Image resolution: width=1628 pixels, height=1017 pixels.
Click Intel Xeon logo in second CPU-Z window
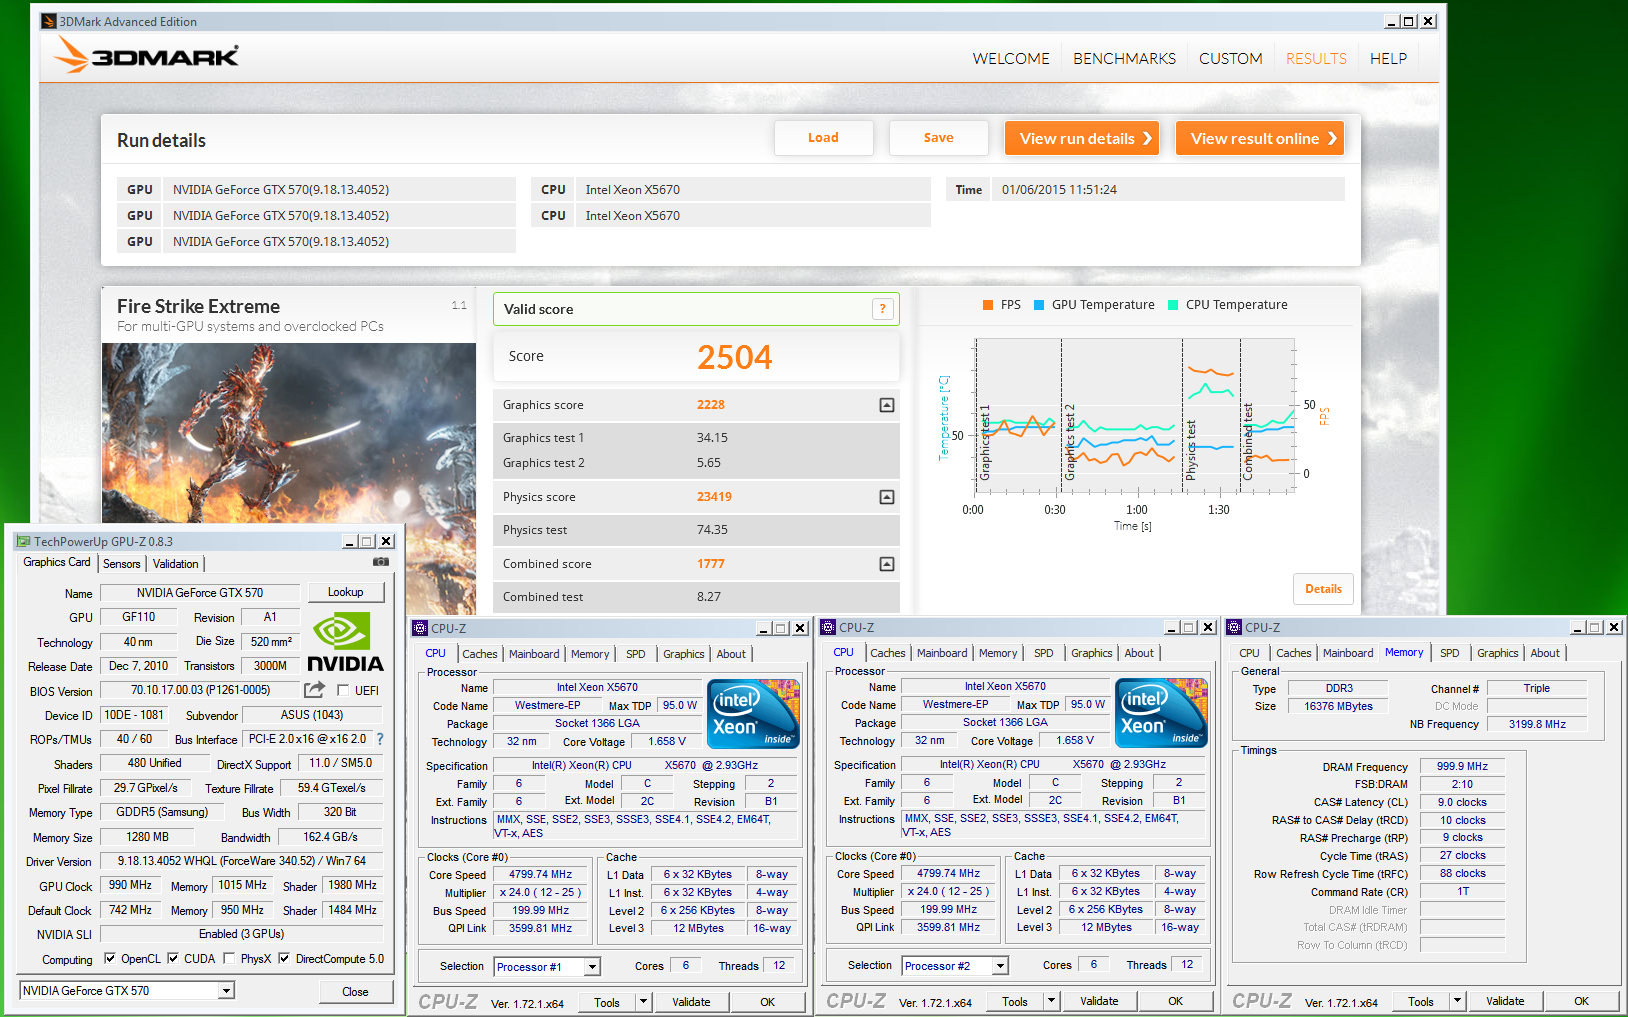(x=1161, y=713)
